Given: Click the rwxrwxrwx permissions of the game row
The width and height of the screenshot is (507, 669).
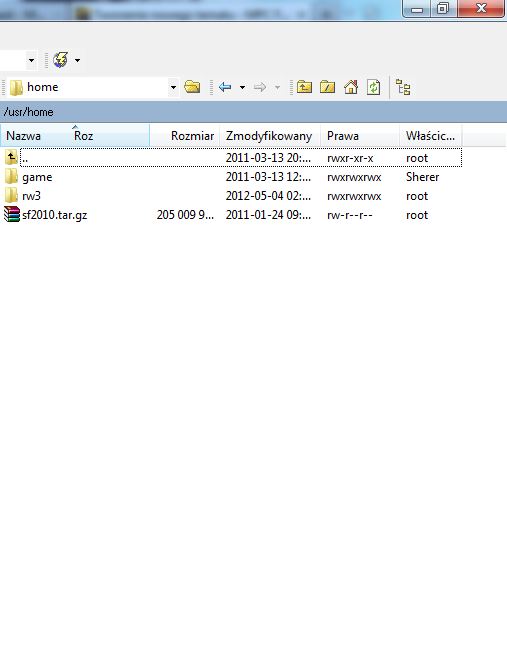Looking at the screenshot, I should 354,177.
